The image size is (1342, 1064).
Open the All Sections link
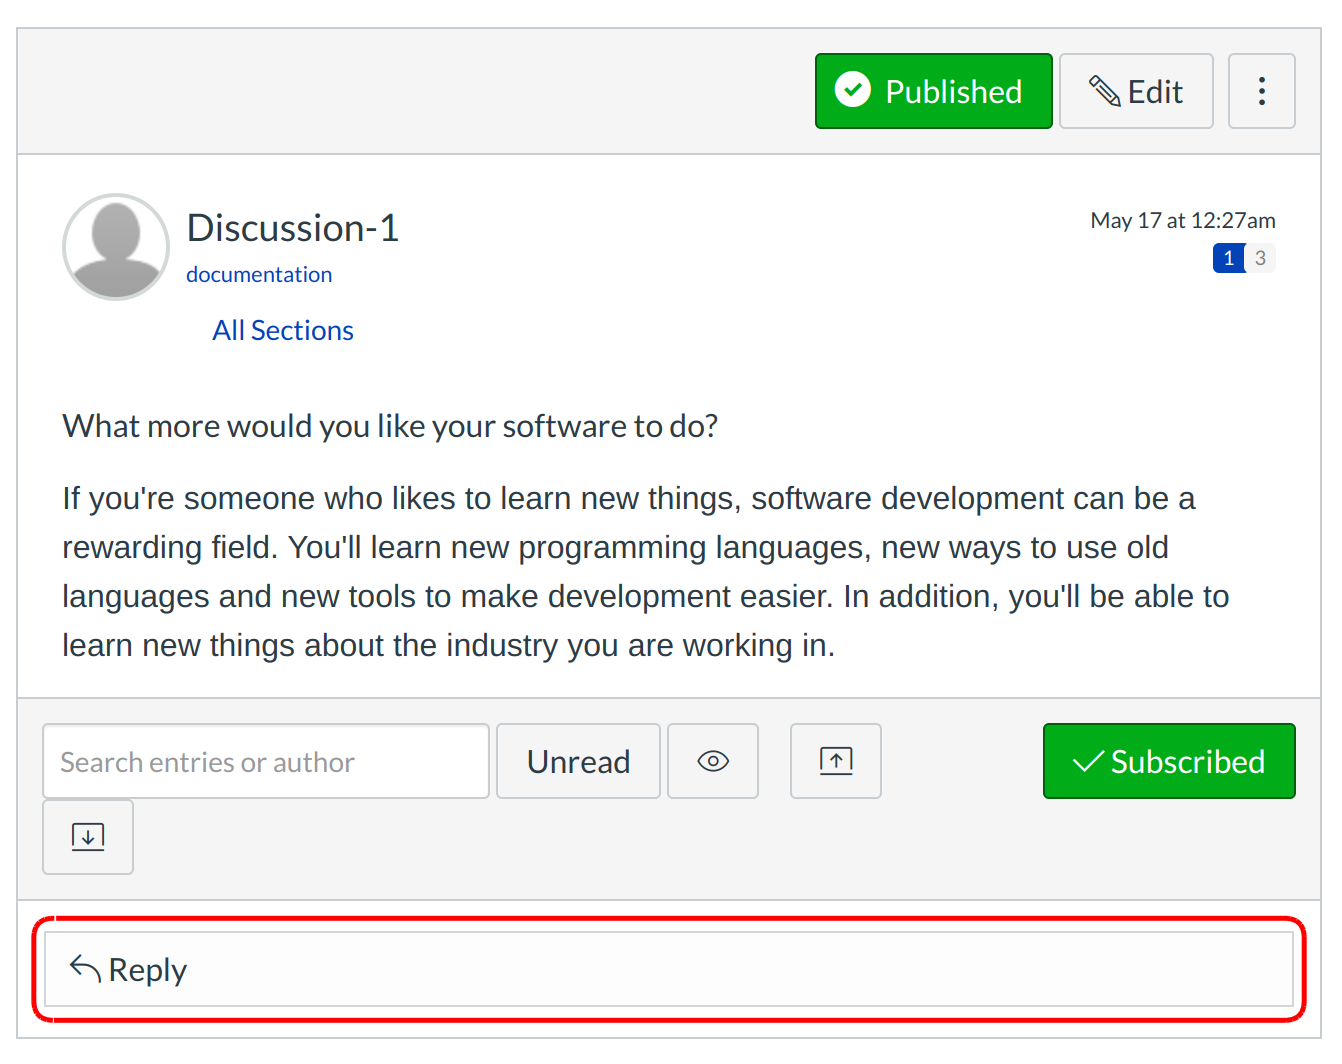pyautogui.click(x=283, y=330)
